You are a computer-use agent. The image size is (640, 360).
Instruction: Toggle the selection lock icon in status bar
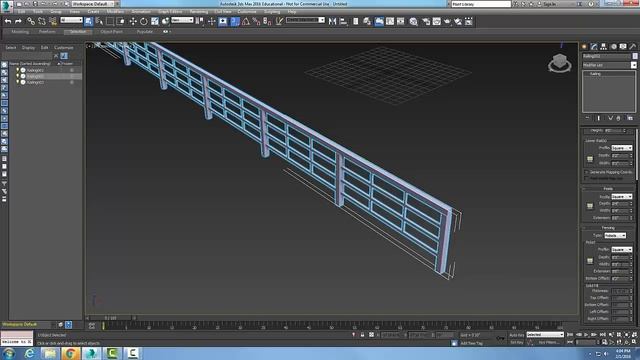[x=362, y=335]
